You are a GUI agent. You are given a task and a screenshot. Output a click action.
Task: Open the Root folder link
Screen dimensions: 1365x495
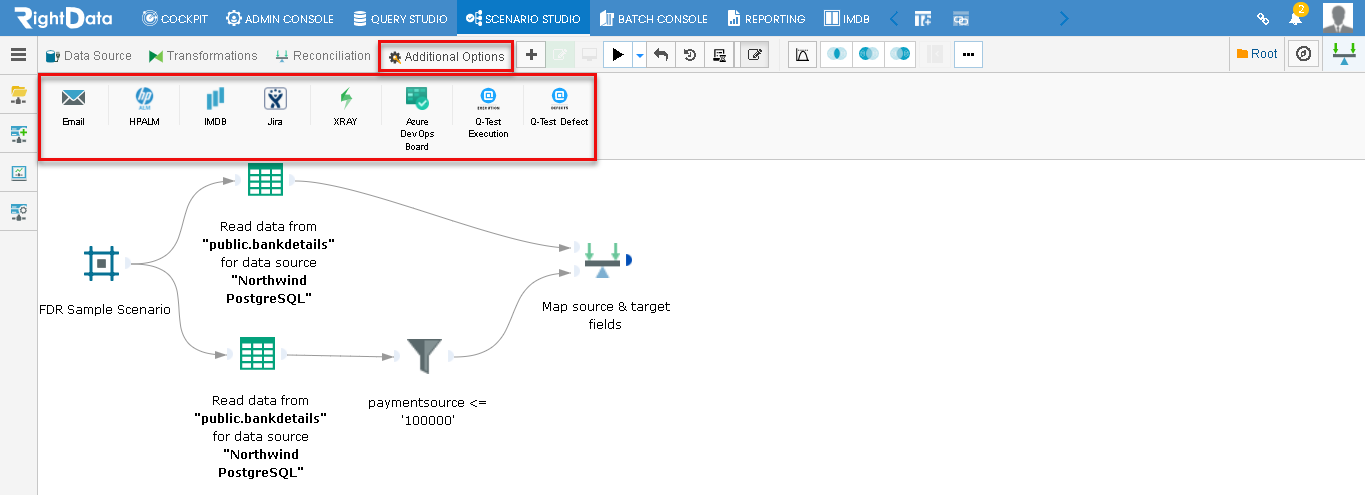(x=1257, y=54)
